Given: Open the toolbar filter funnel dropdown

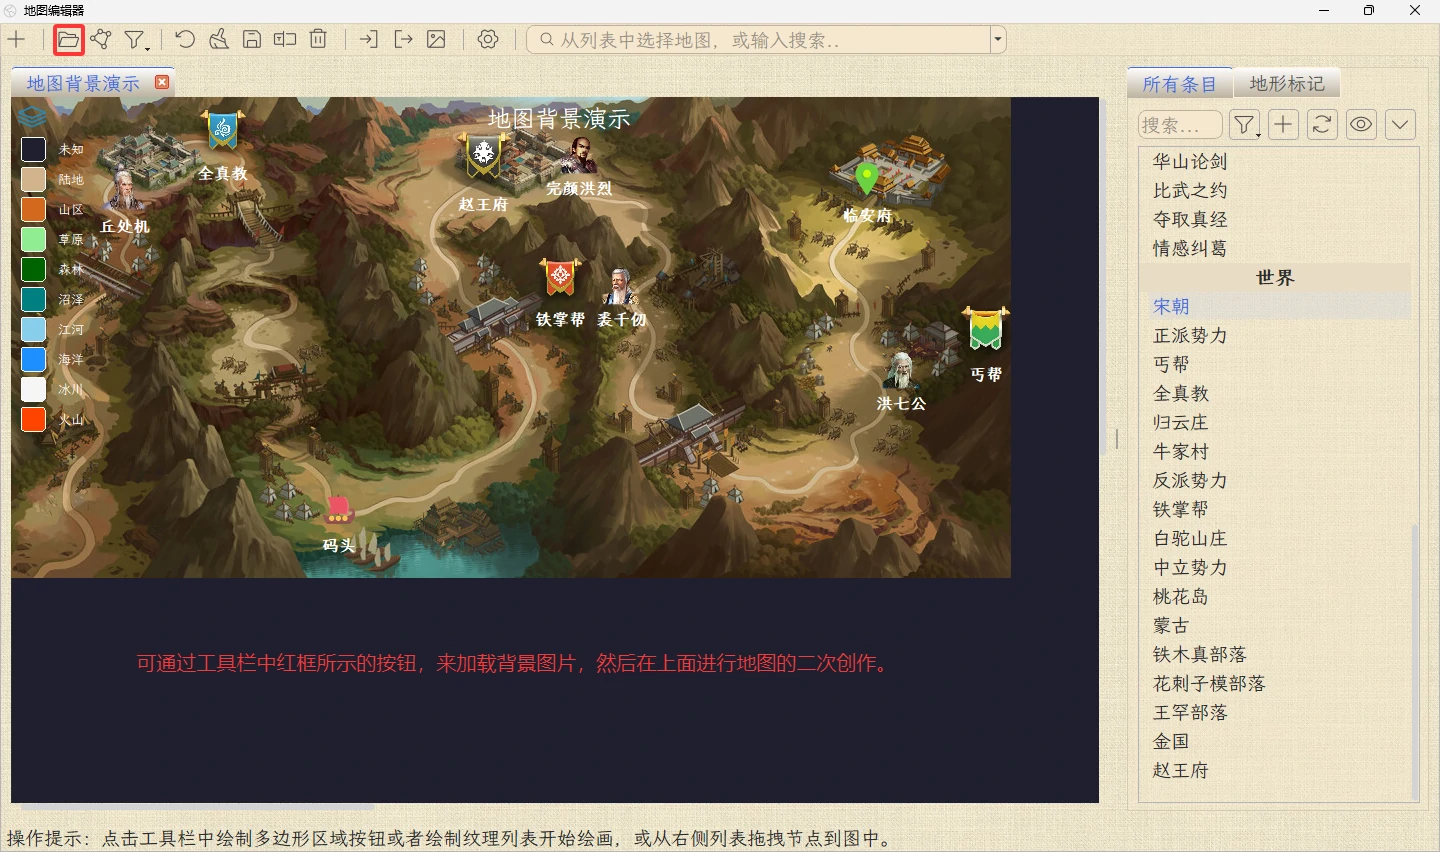Looking at the screenshot, I should coord(136,40).
